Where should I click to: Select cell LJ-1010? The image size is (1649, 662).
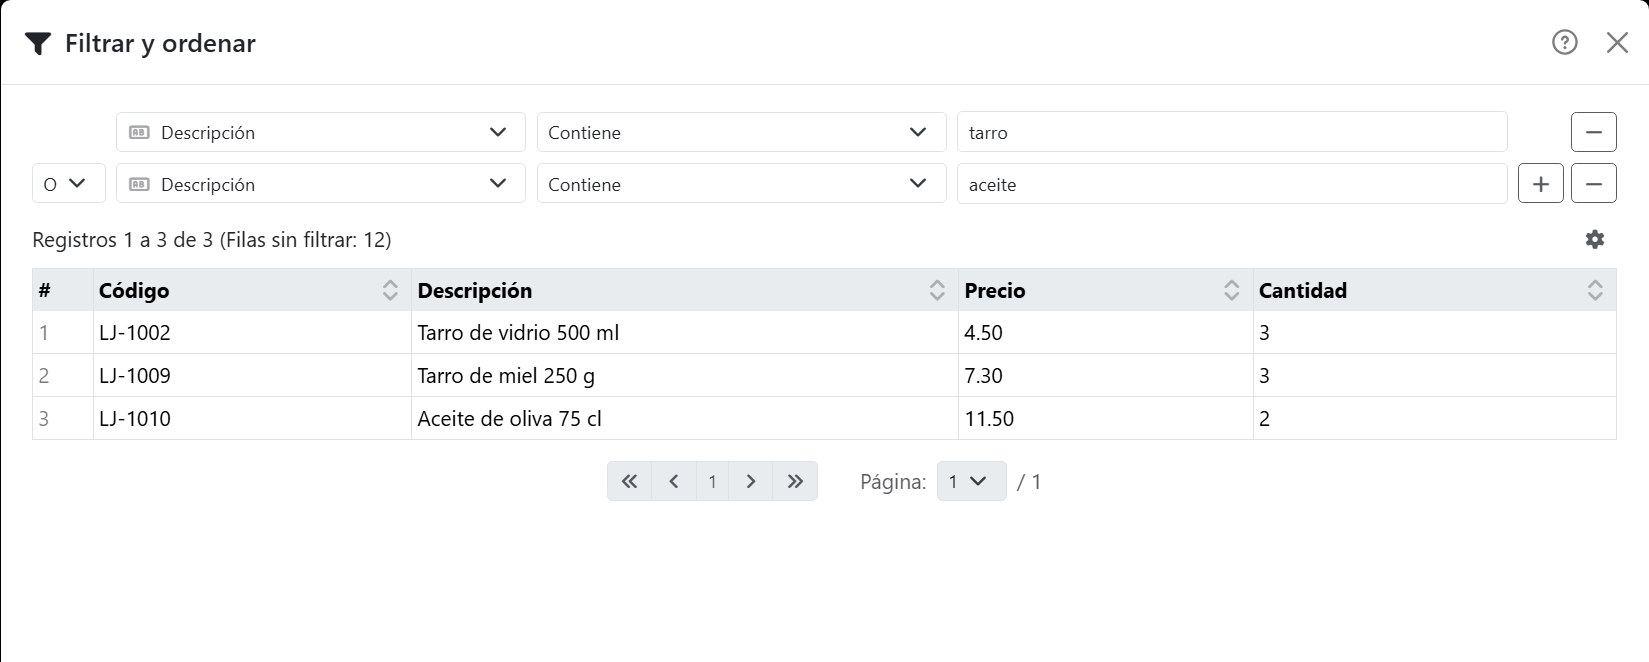[x=252, y=419]
